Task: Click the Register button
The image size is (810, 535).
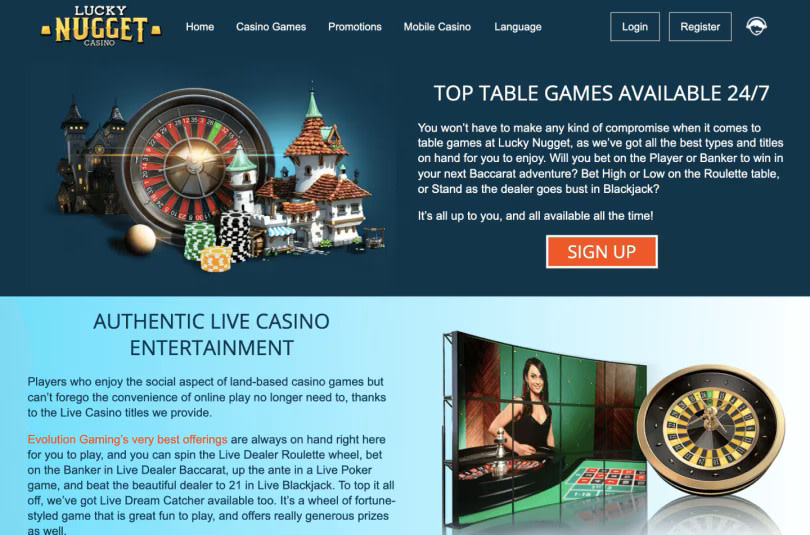Action: pos(700,26)
